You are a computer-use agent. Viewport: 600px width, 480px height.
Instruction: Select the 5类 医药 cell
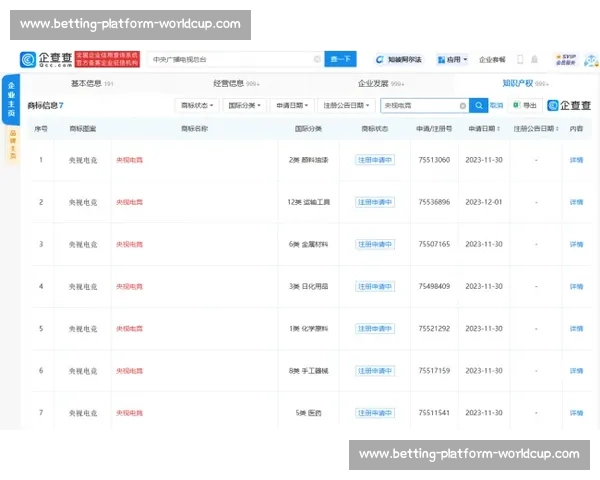click(308, 413)
